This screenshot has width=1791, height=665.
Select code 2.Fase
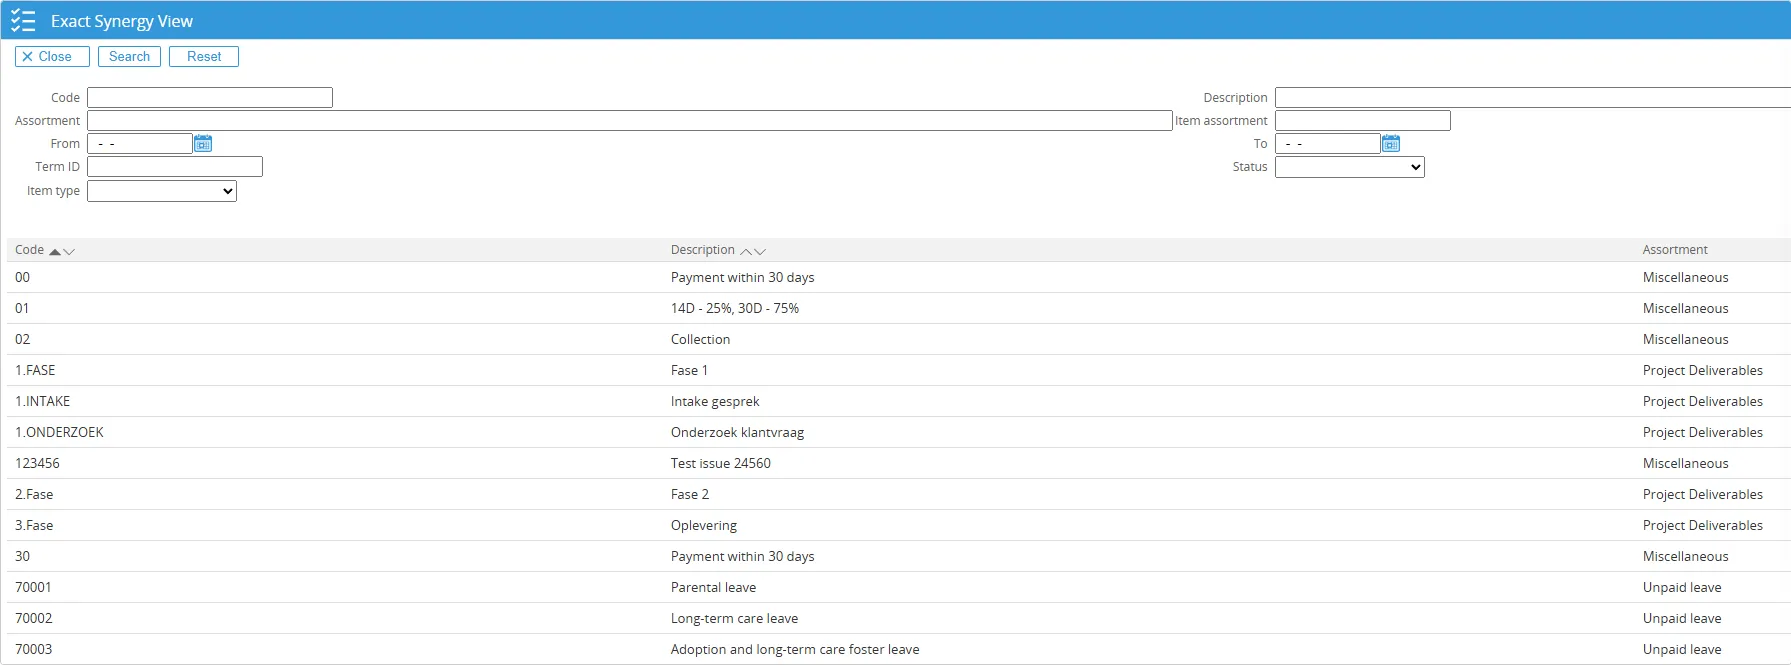(34, 495)
